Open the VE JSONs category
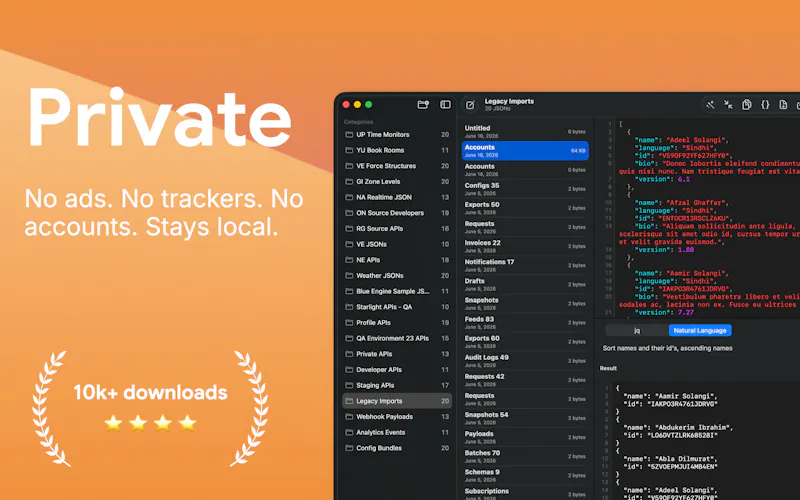800x500 pixels. click(397, 244)
